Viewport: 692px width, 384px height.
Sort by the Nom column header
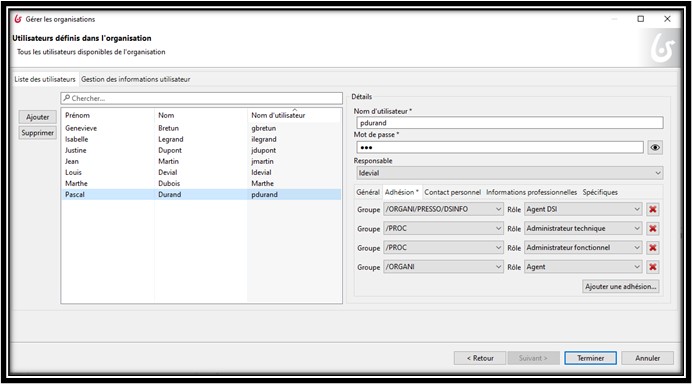point(201,115)
